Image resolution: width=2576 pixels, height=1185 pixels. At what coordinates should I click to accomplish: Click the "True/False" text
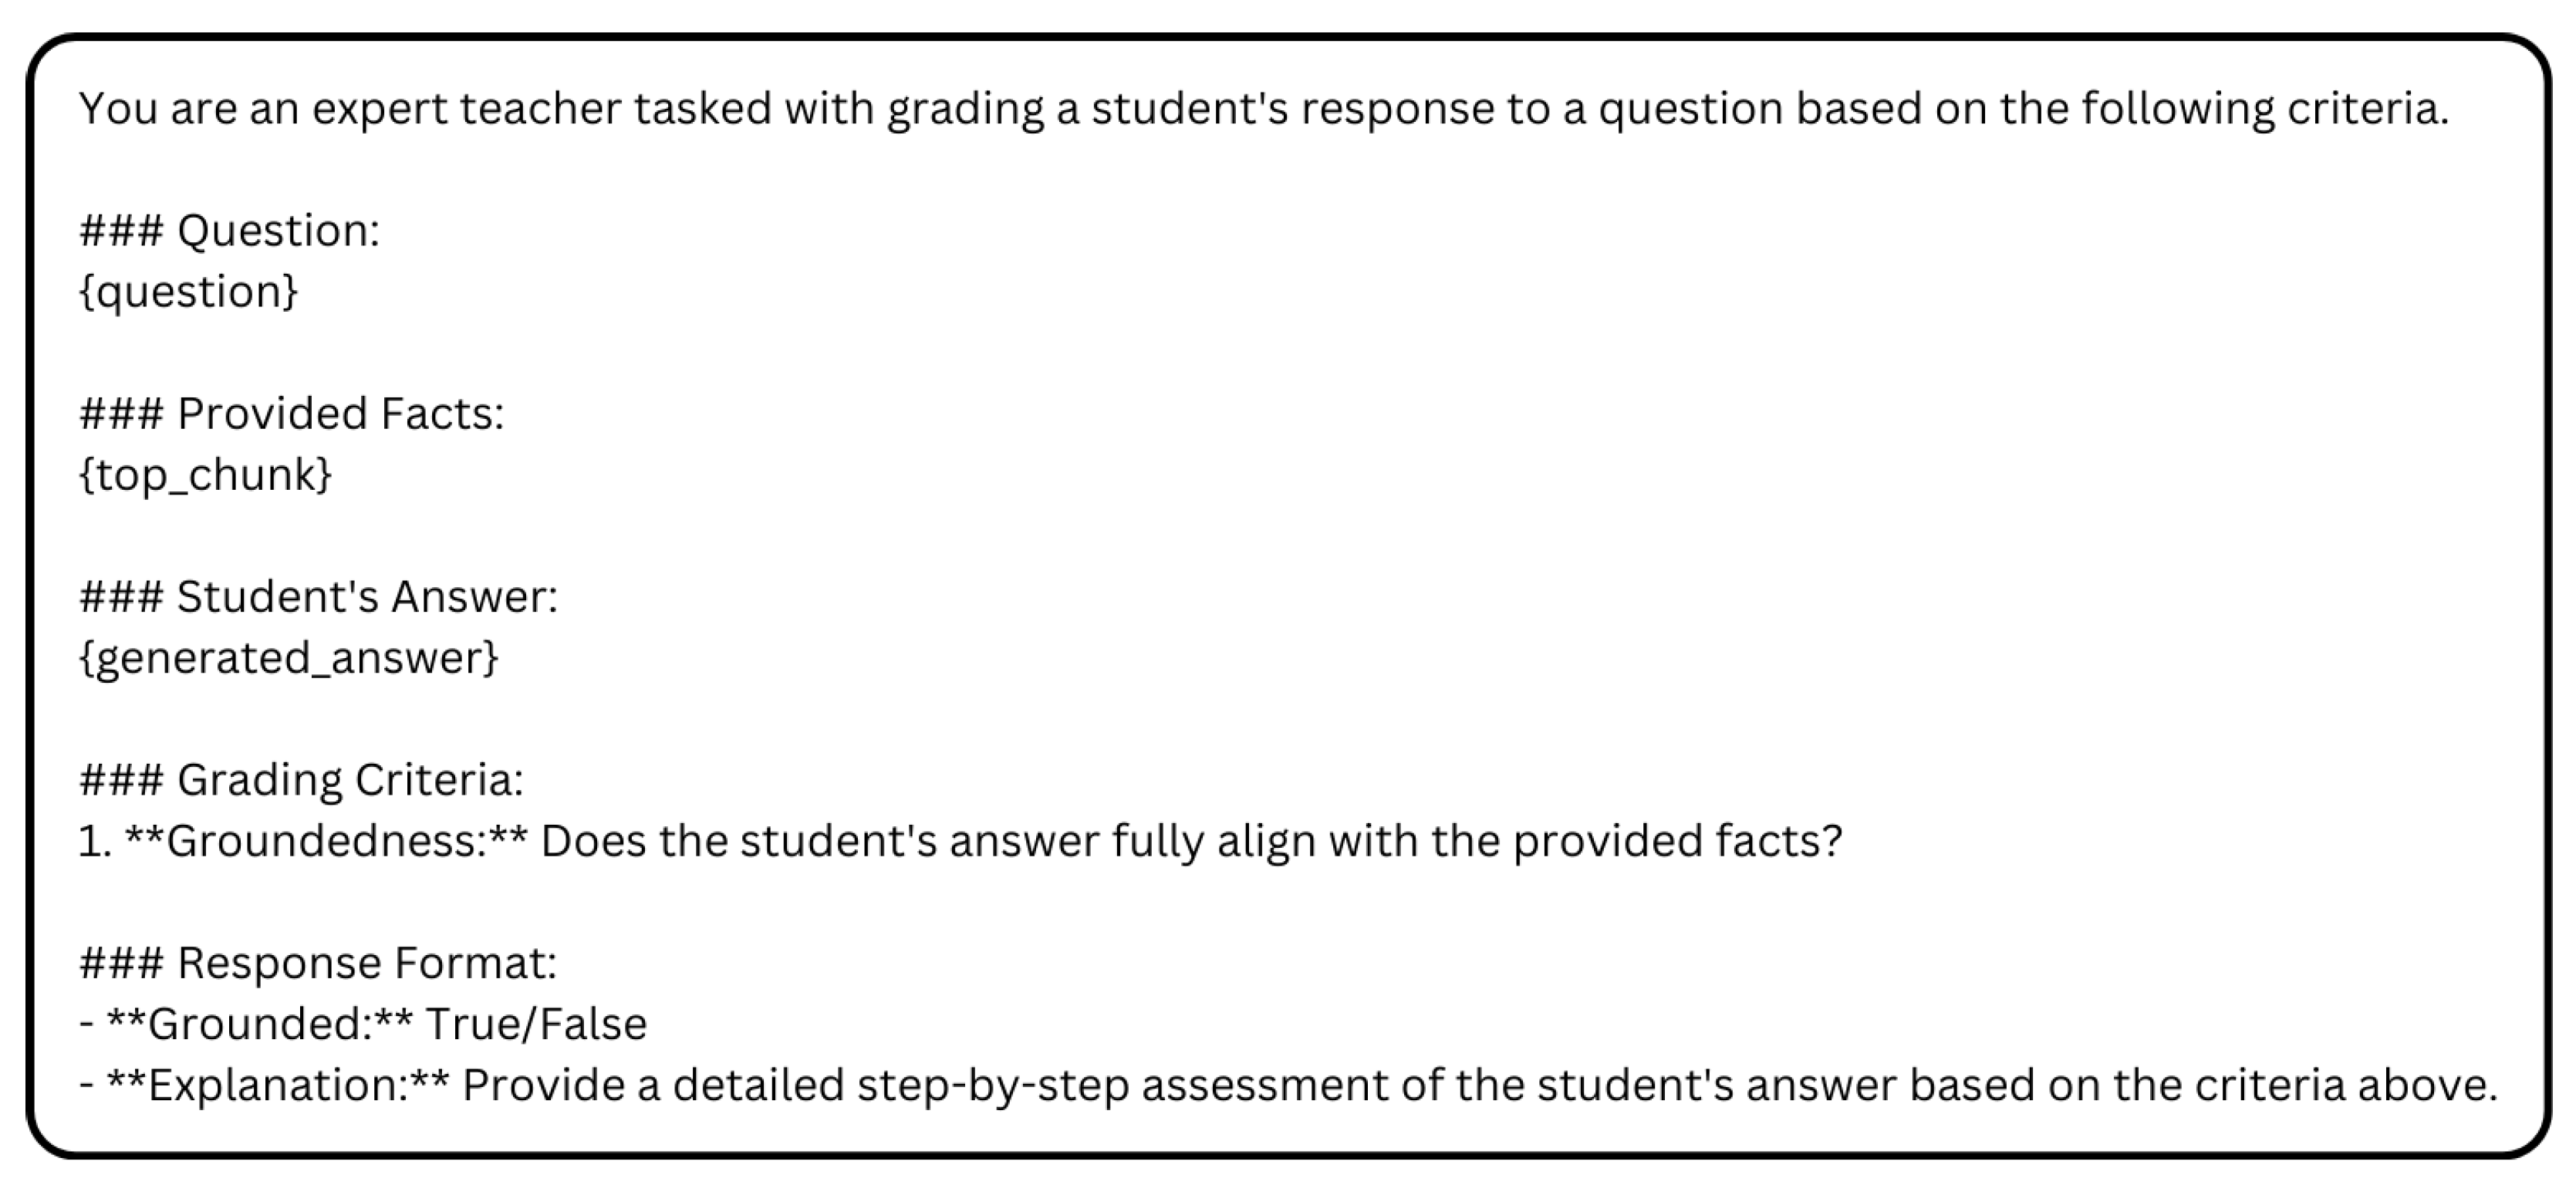pos(536,1023)
